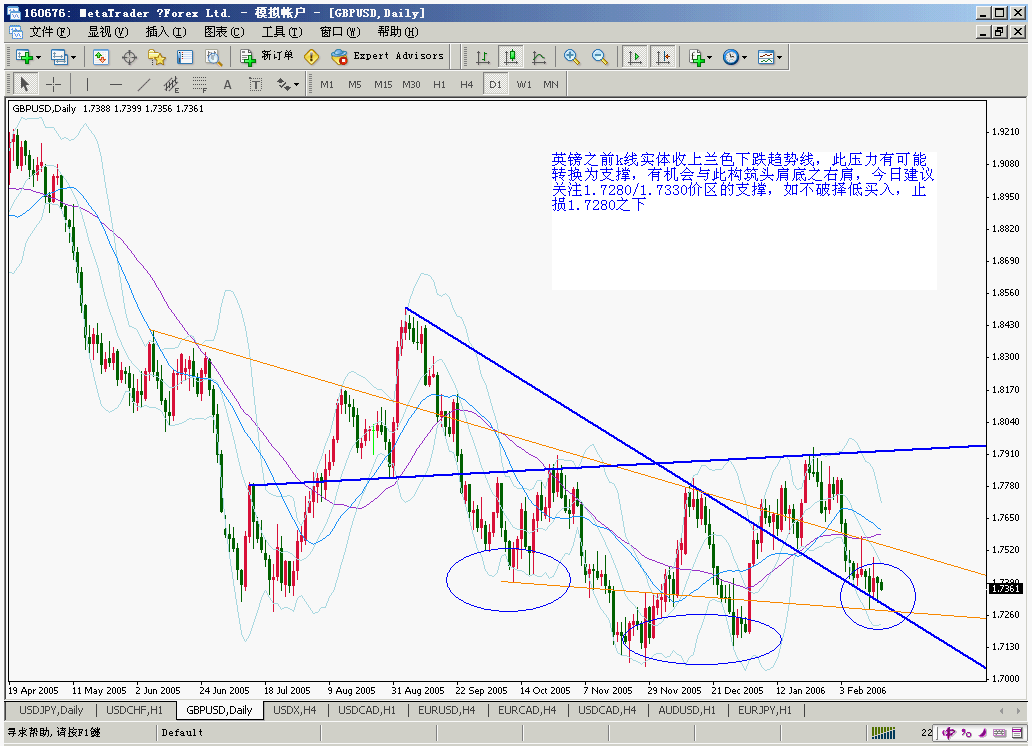This screenshot has width=1032, height=746.
Task: Switch to the USDCHF,H1 chart tab
Action: tap(134, 710)
